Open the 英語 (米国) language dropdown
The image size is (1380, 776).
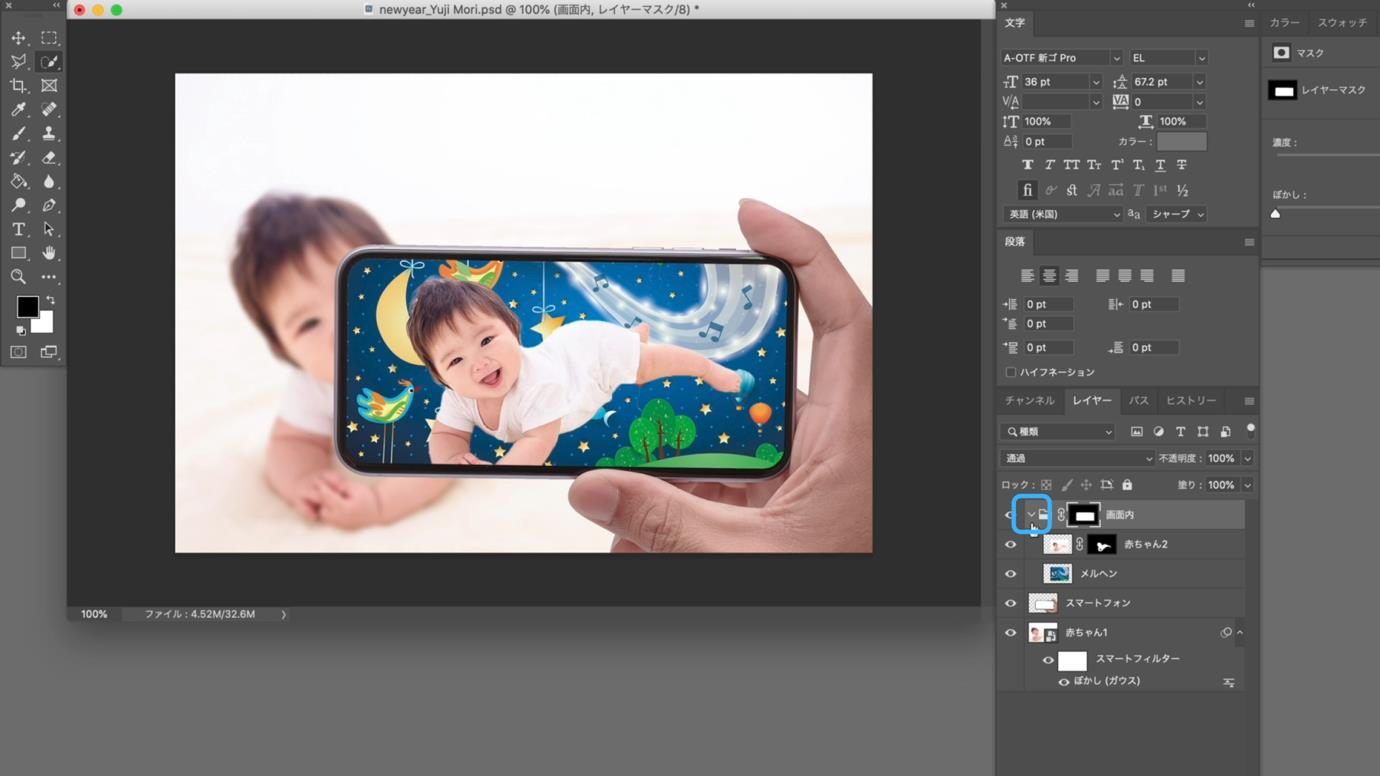1062,214
